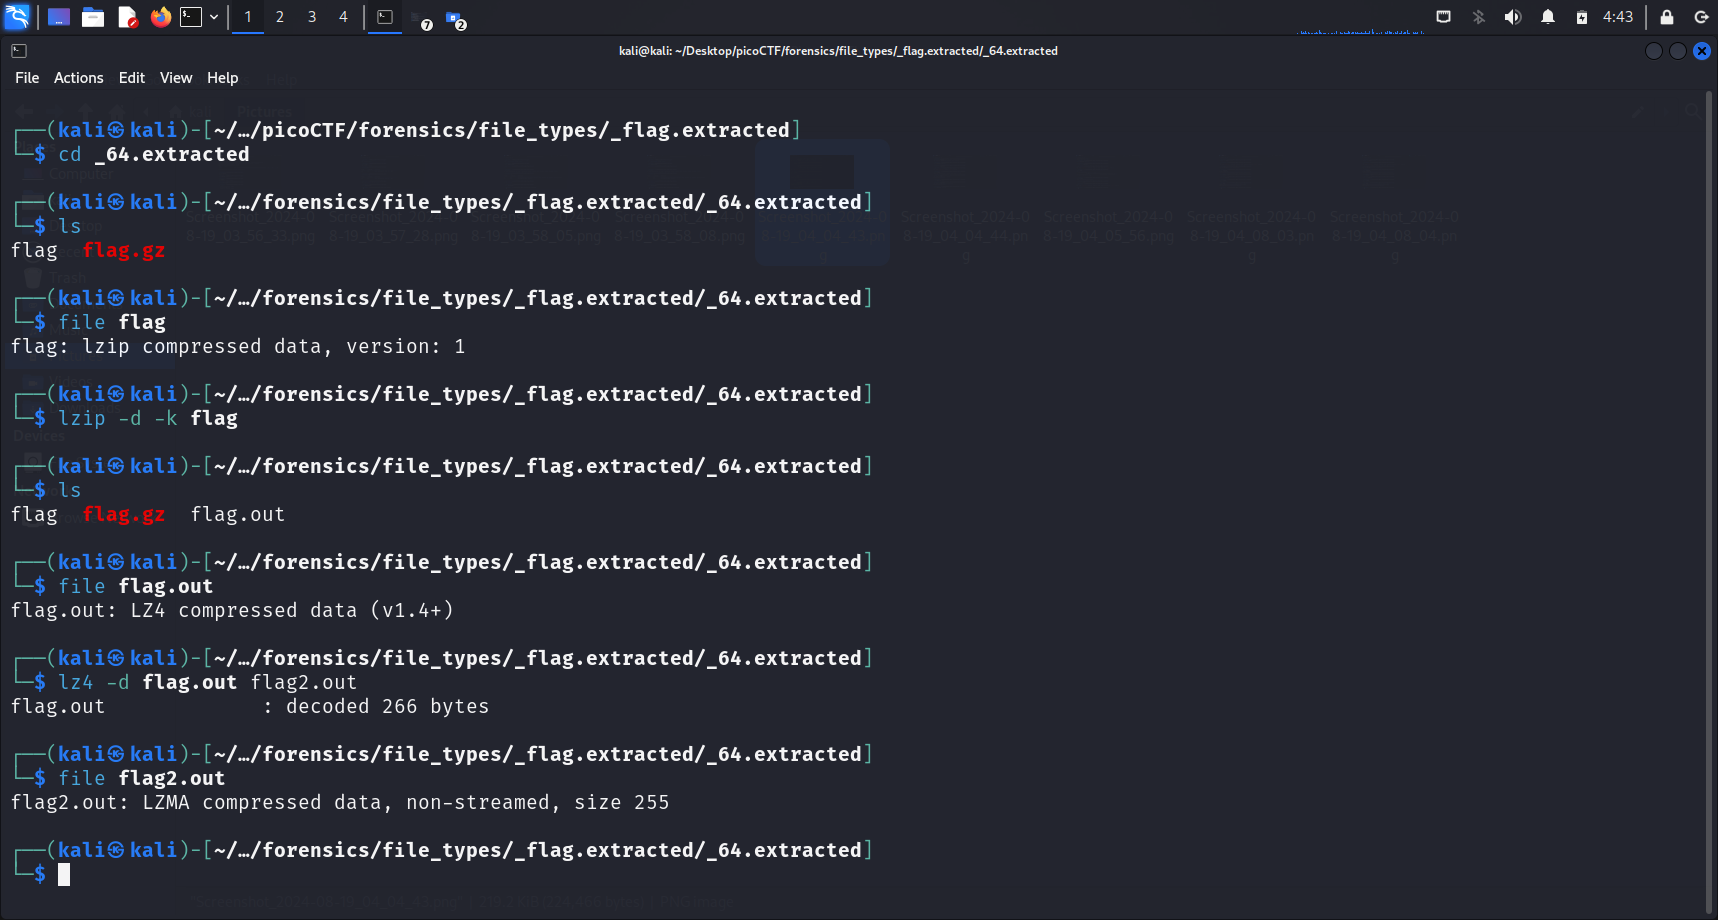Open the Kali applications menu
The image size is (1718, 920).
point(17,17)
